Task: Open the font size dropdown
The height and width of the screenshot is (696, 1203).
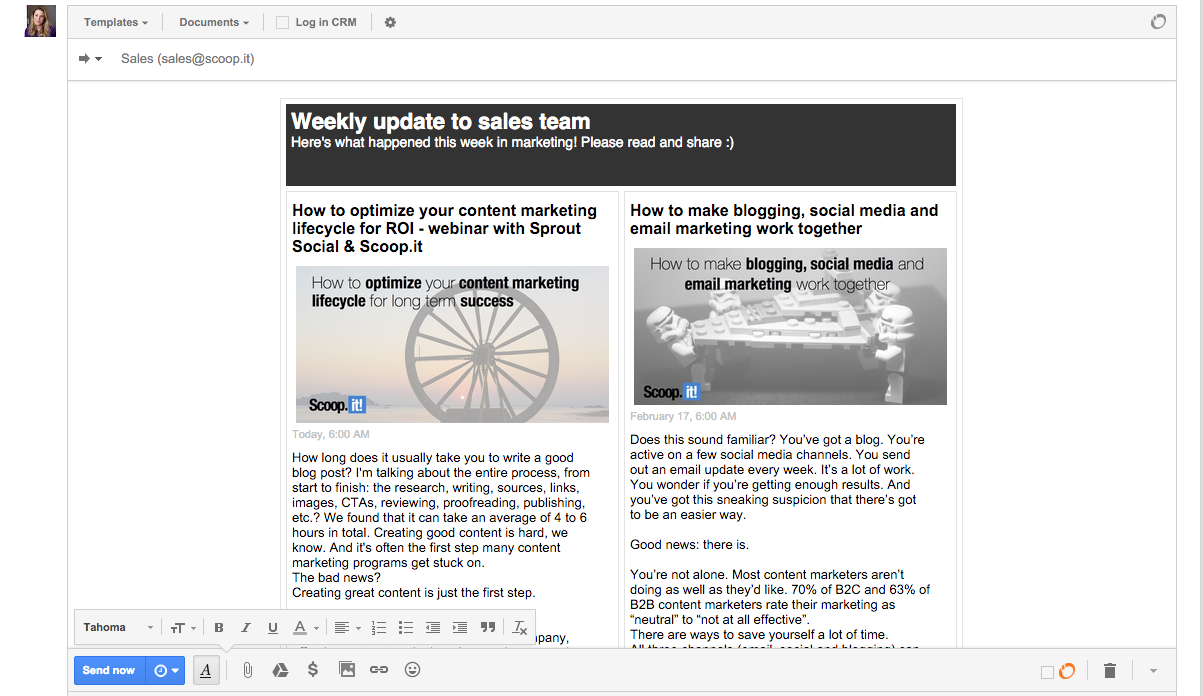Action: [x=182, y=628]
